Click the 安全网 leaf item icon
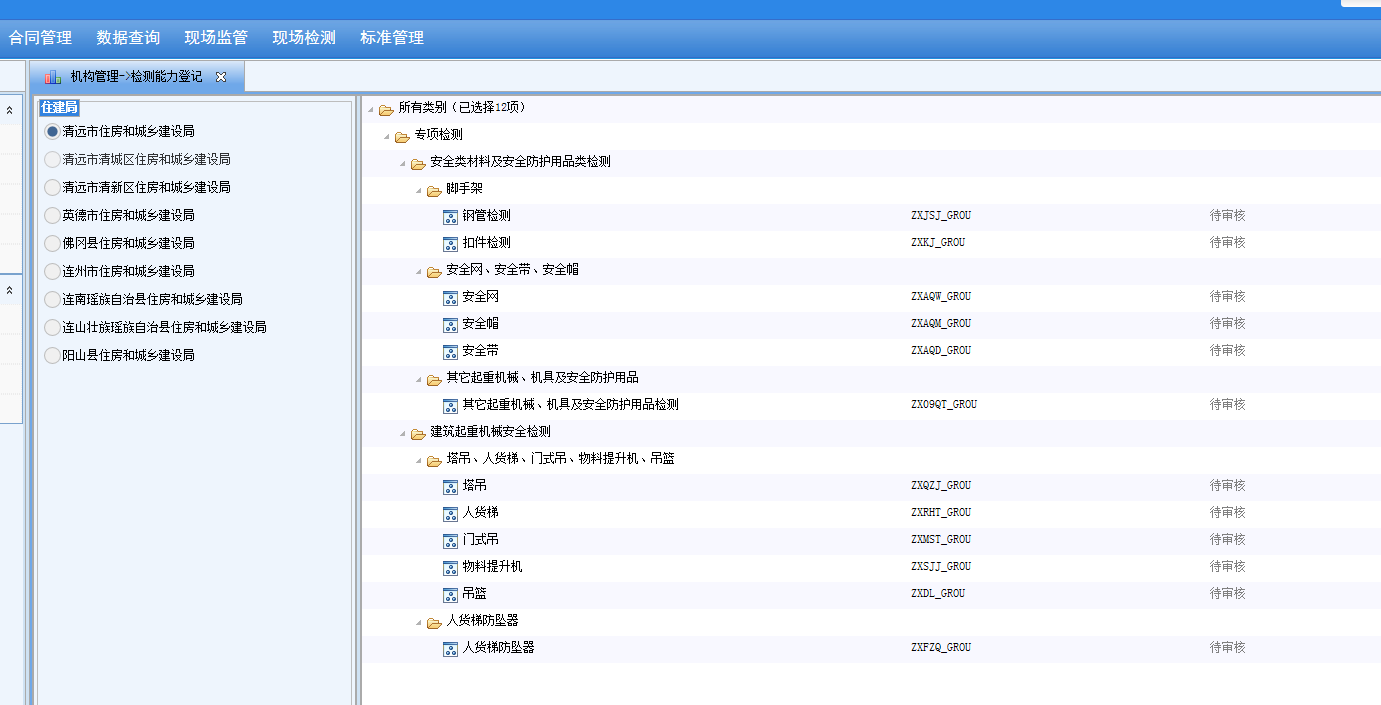 tap(450, 297)
